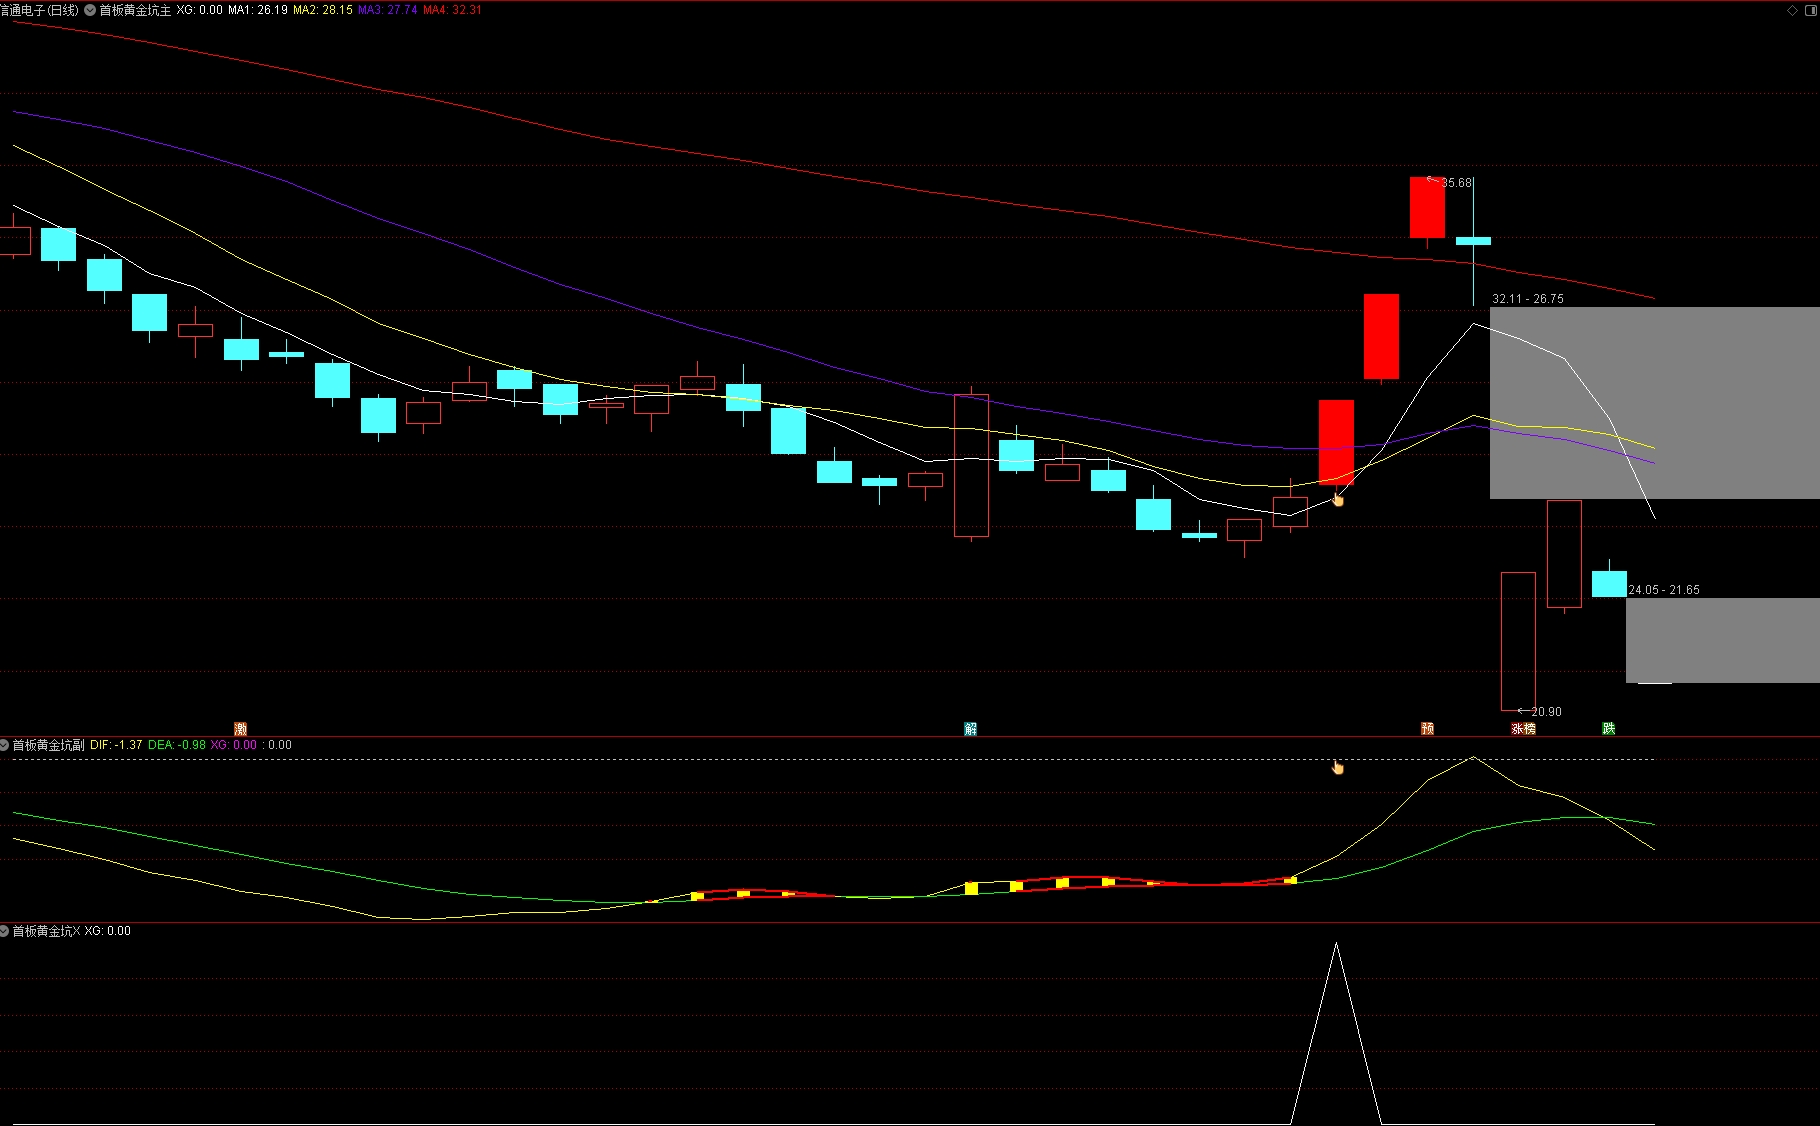Toggle the side panel layout icon

tap(1811, 10)
